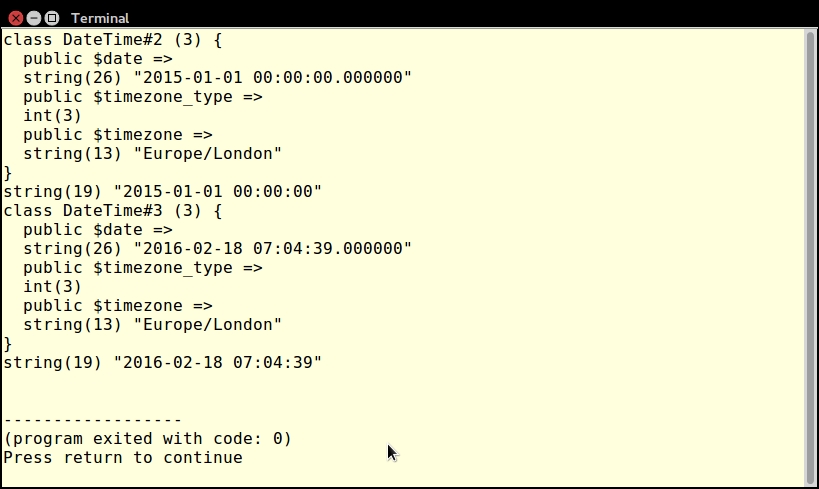
Task: Click the second "public $timezone_type =>" line
Action: pyautogui.click(x=142, y=268)
